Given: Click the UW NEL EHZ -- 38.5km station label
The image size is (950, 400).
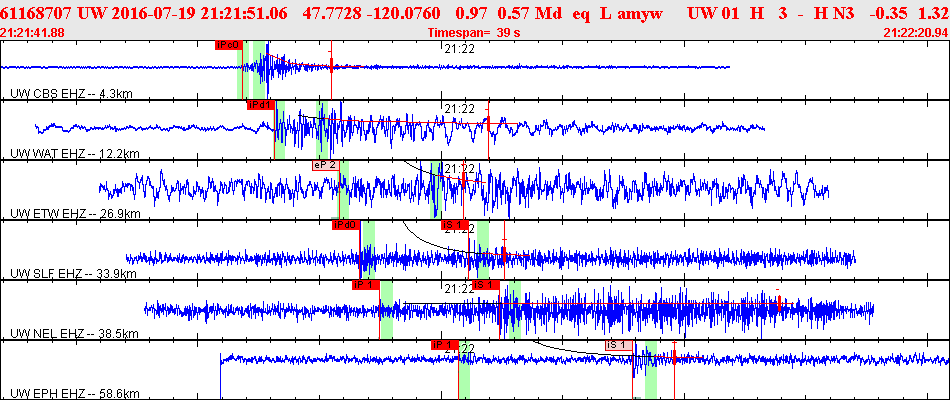Looking at the screenshot, I should coord(75,334).
